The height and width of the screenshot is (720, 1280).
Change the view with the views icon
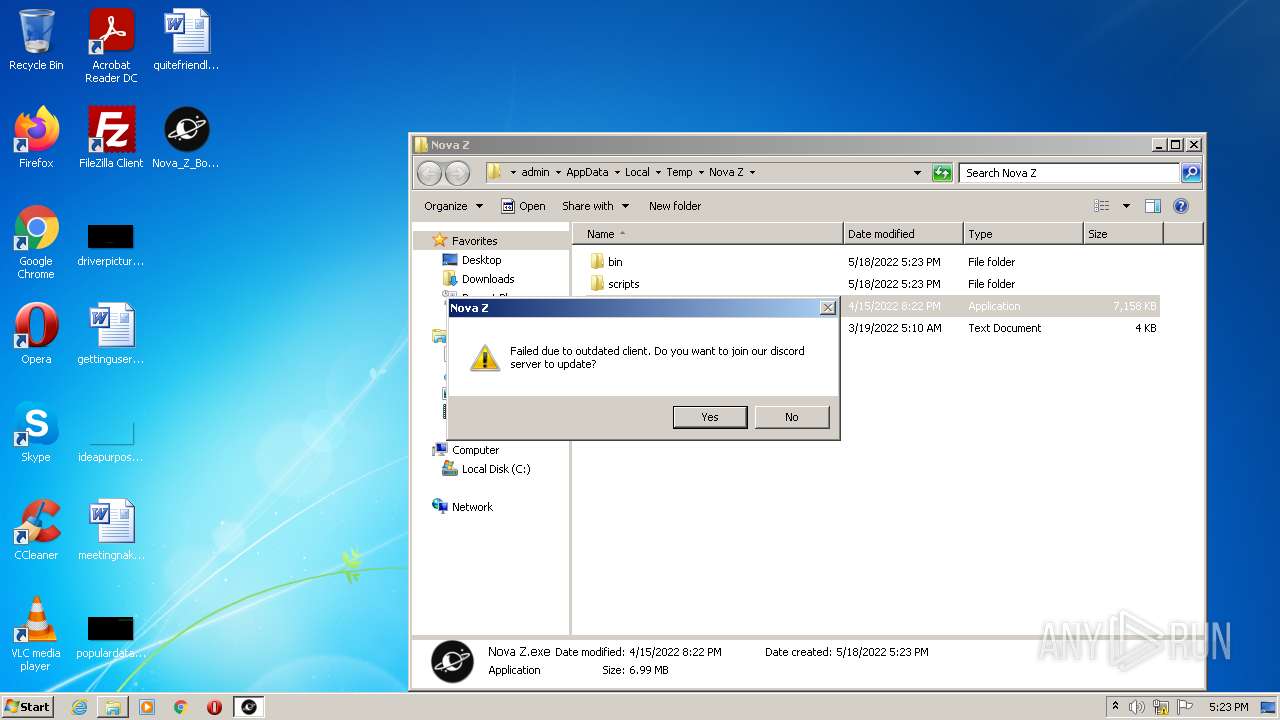pos(1102,206)
